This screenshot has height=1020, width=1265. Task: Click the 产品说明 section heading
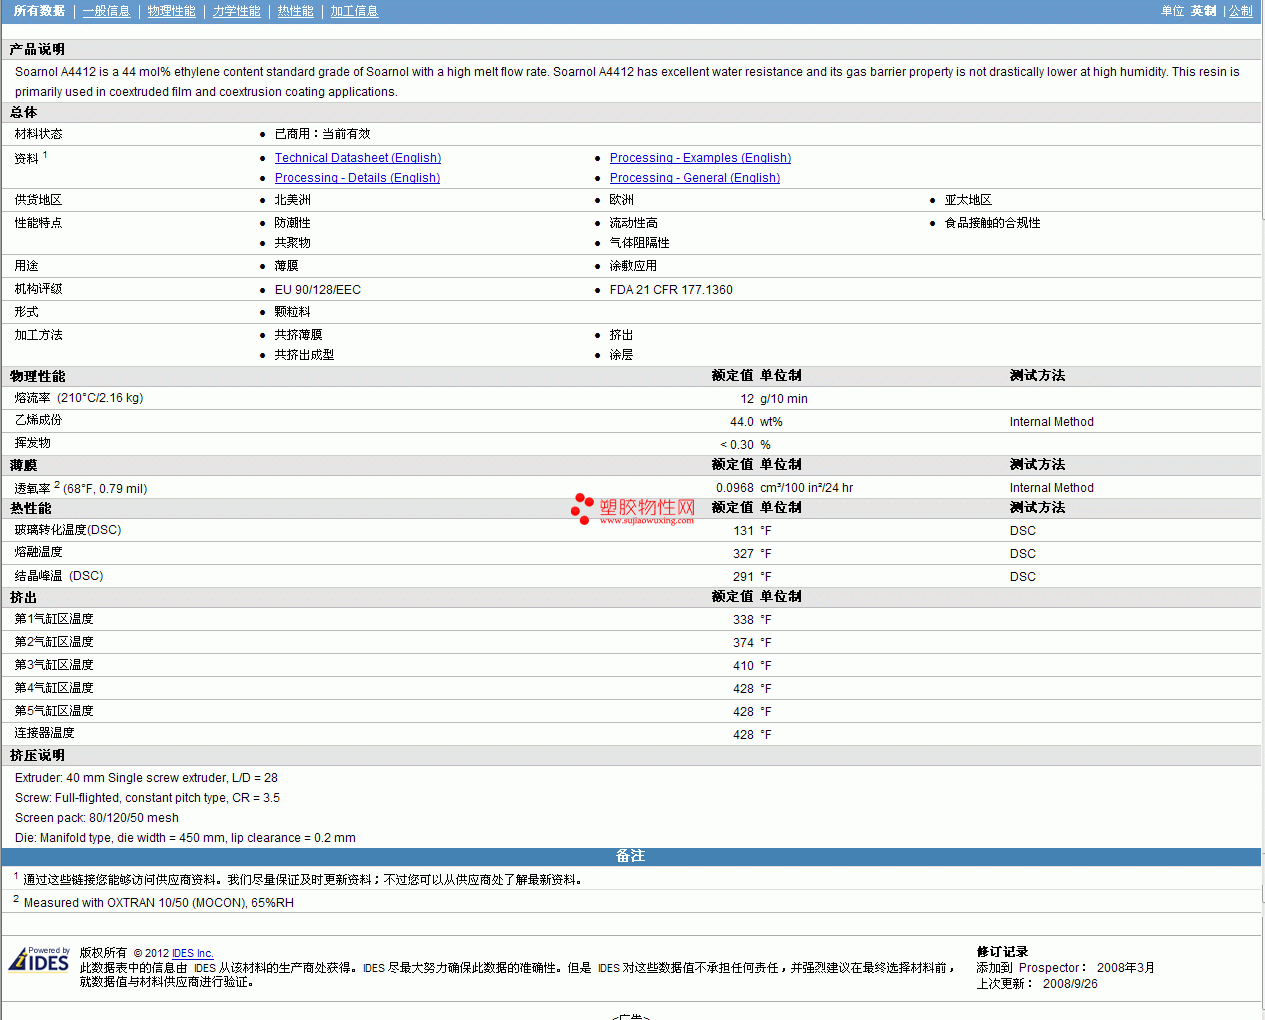click(x=37, y=49)
